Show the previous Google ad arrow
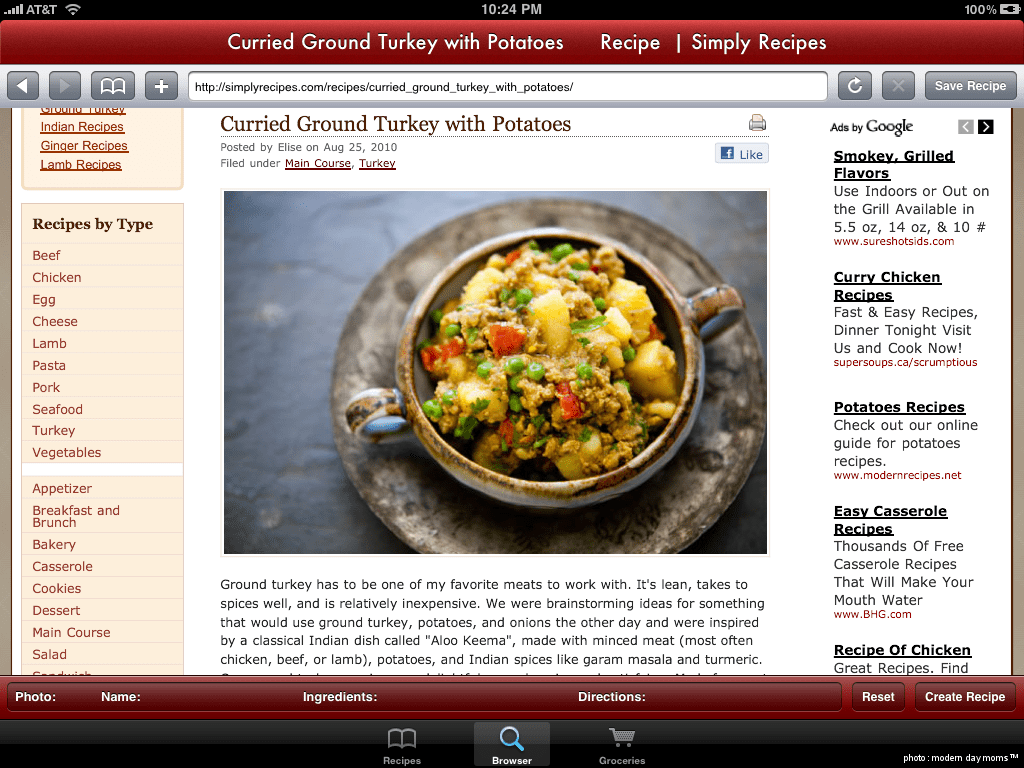The image size is (1024, 768). click(966, 127)
